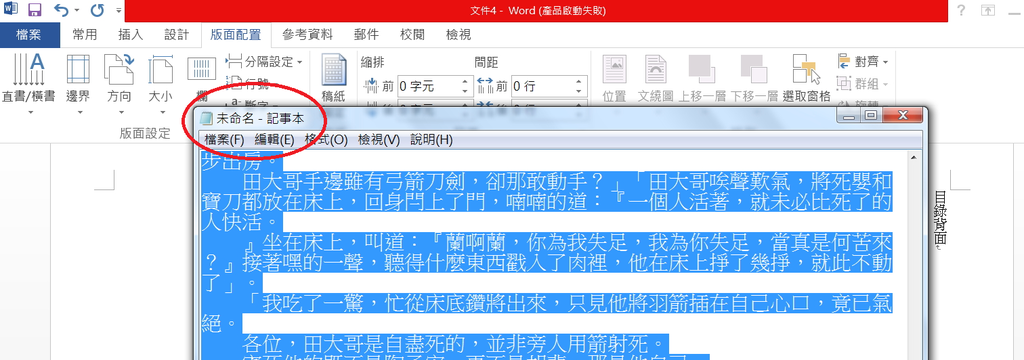The width and height of the screenshot is (1024, 360).
Task: Switch to the 常用 ribbon tab
Action: 85,35
